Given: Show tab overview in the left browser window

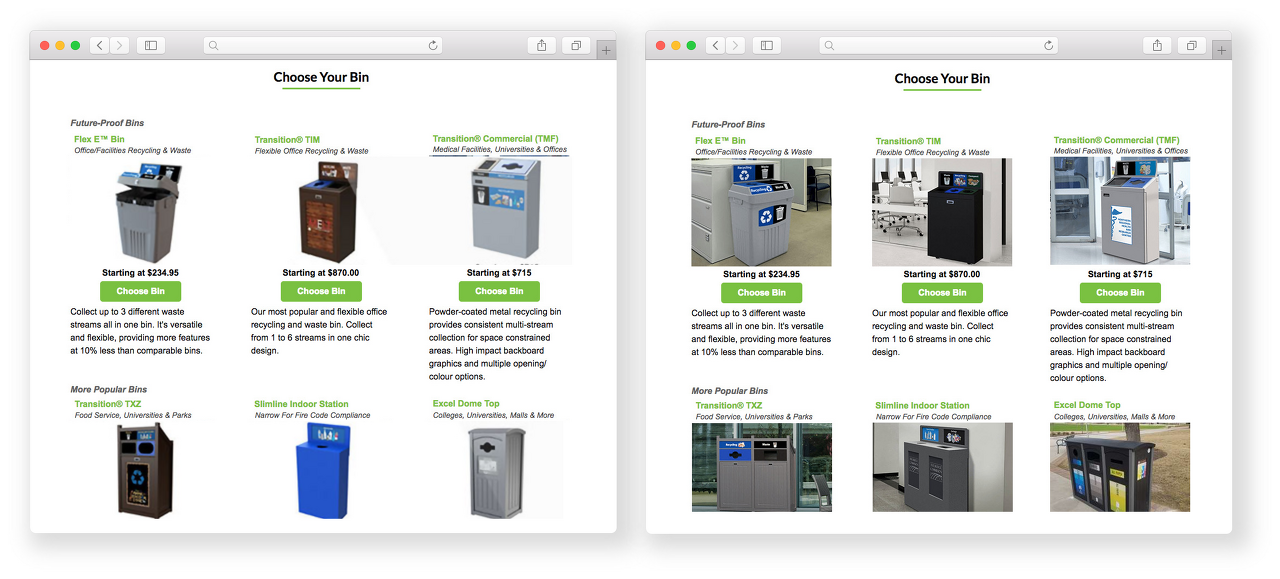Looking at the screenshot, I should (x=576, y=45).
